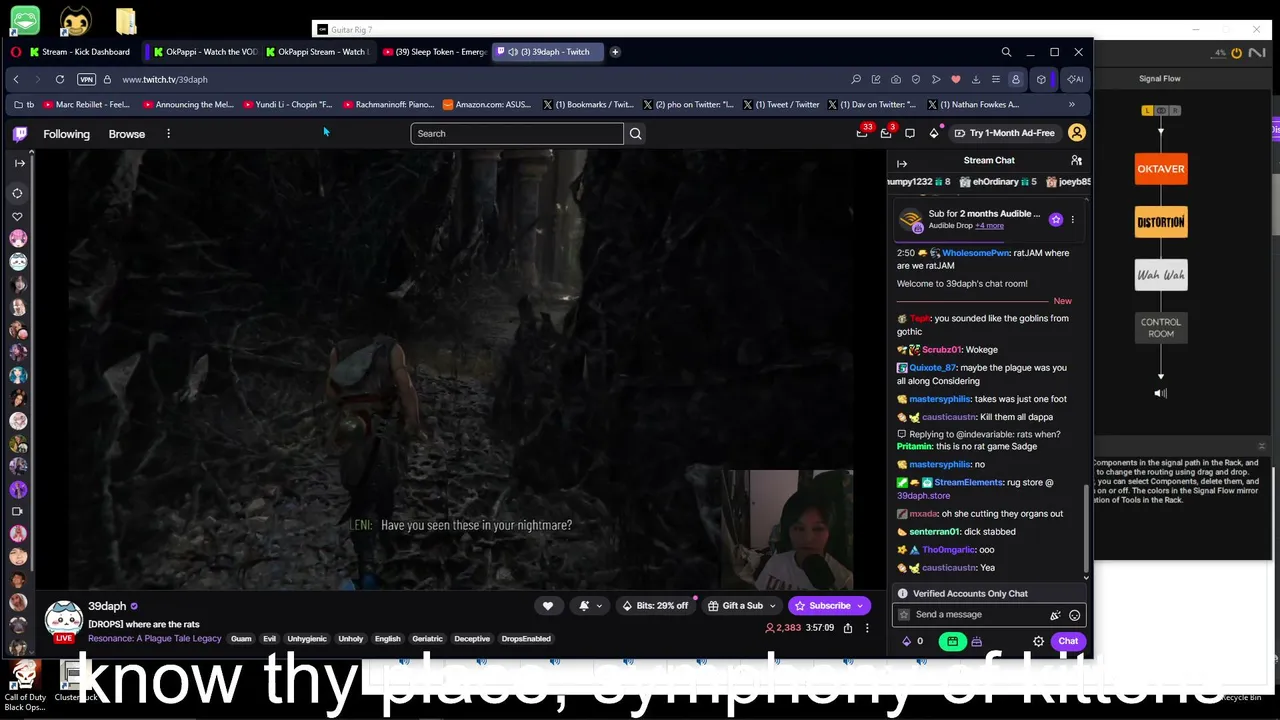1280x720 pixels.
Task: Share the stream via share icon
Action: [848, 628]
